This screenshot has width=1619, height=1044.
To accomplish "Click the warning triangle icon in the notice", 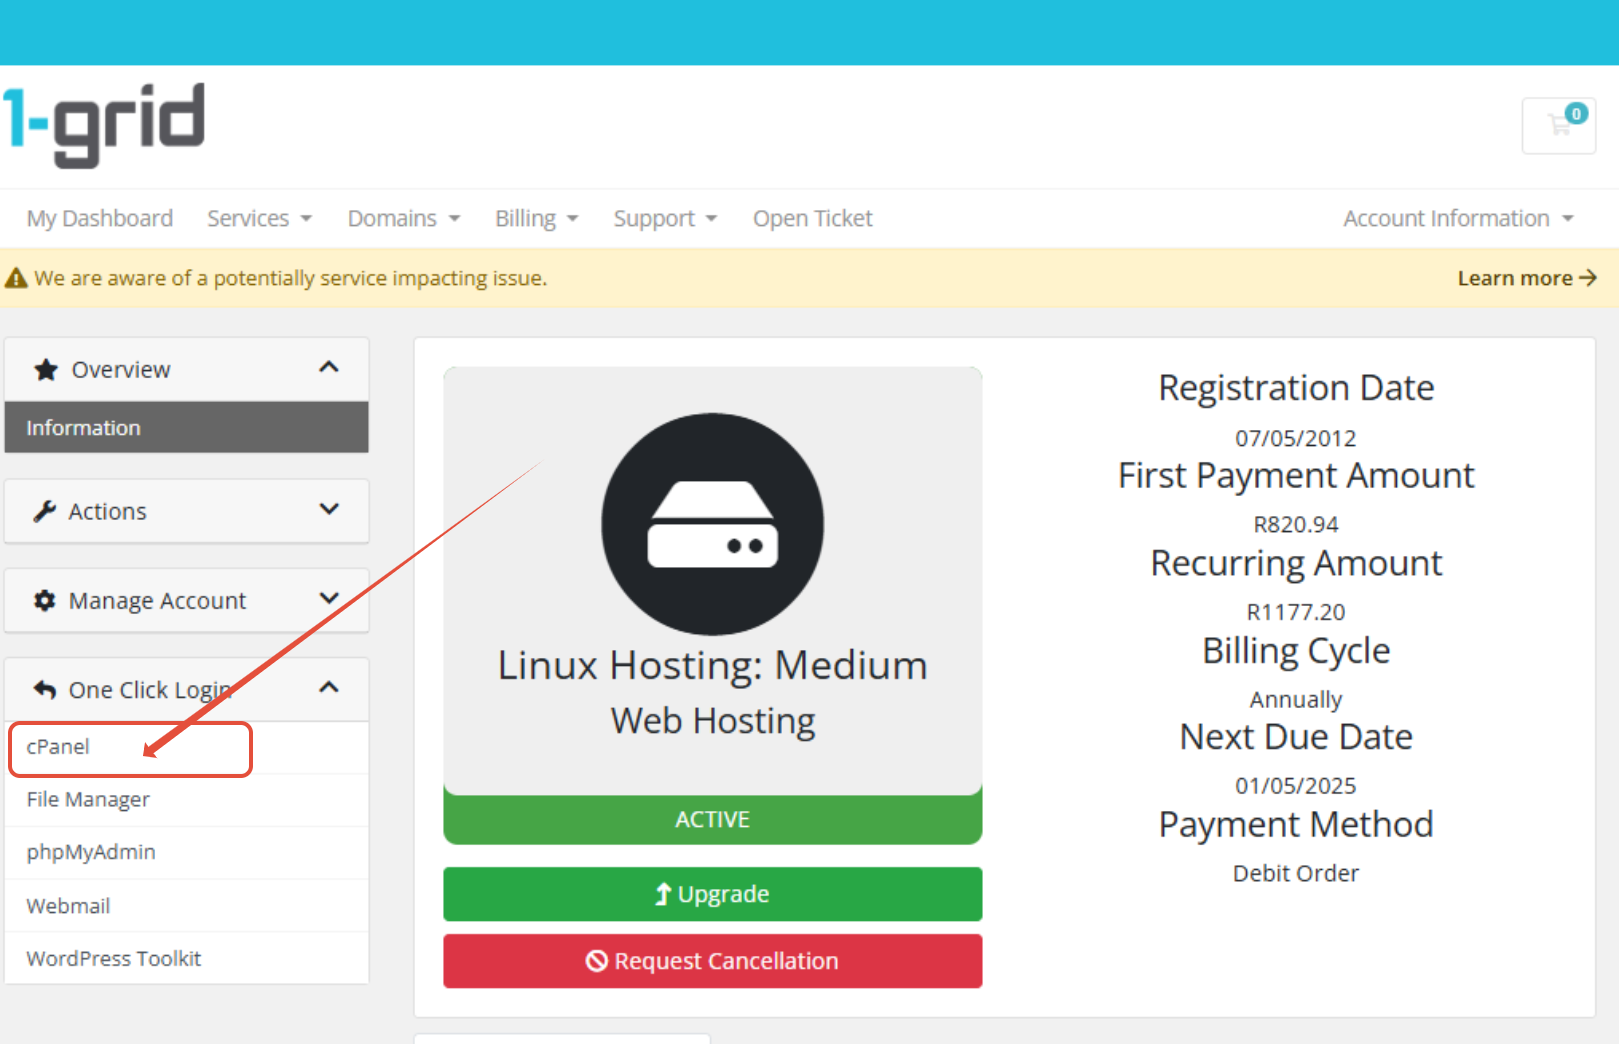I will (16, 277).
